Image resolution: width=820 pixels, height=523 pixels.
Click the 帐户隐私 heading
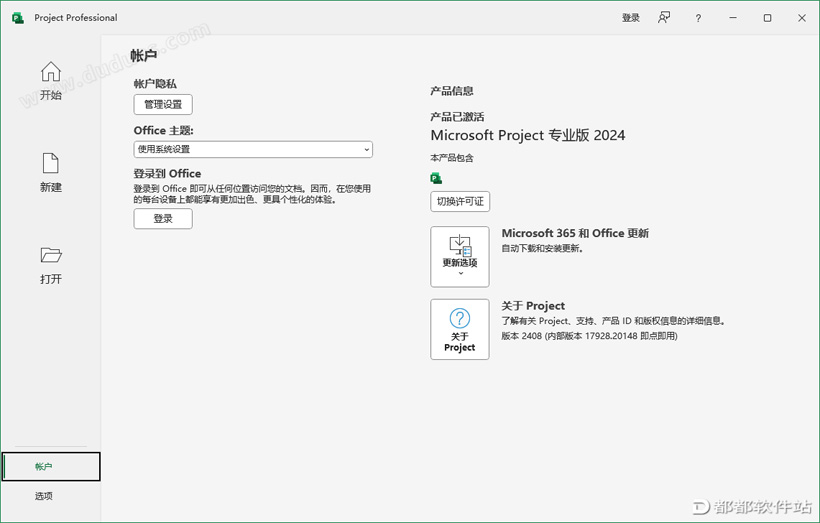click(155, 84)
